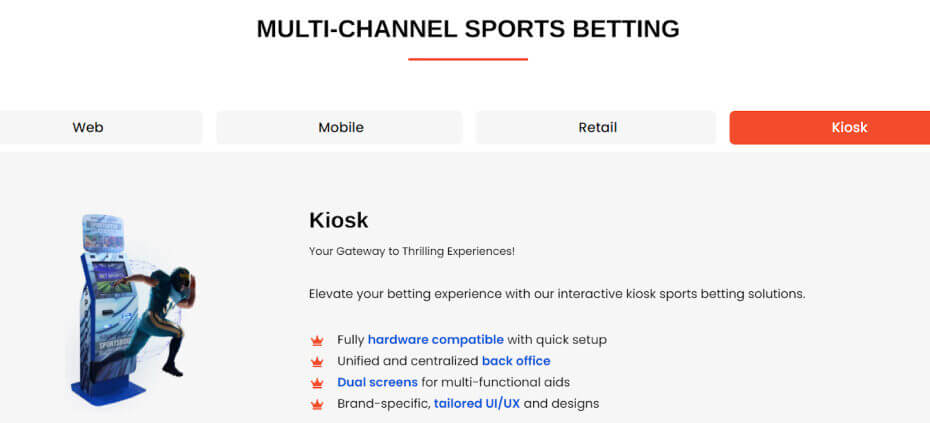Viewport: 930px width, 423px height.
Task: Open the Dual screens link
Action: pos(377,382)
